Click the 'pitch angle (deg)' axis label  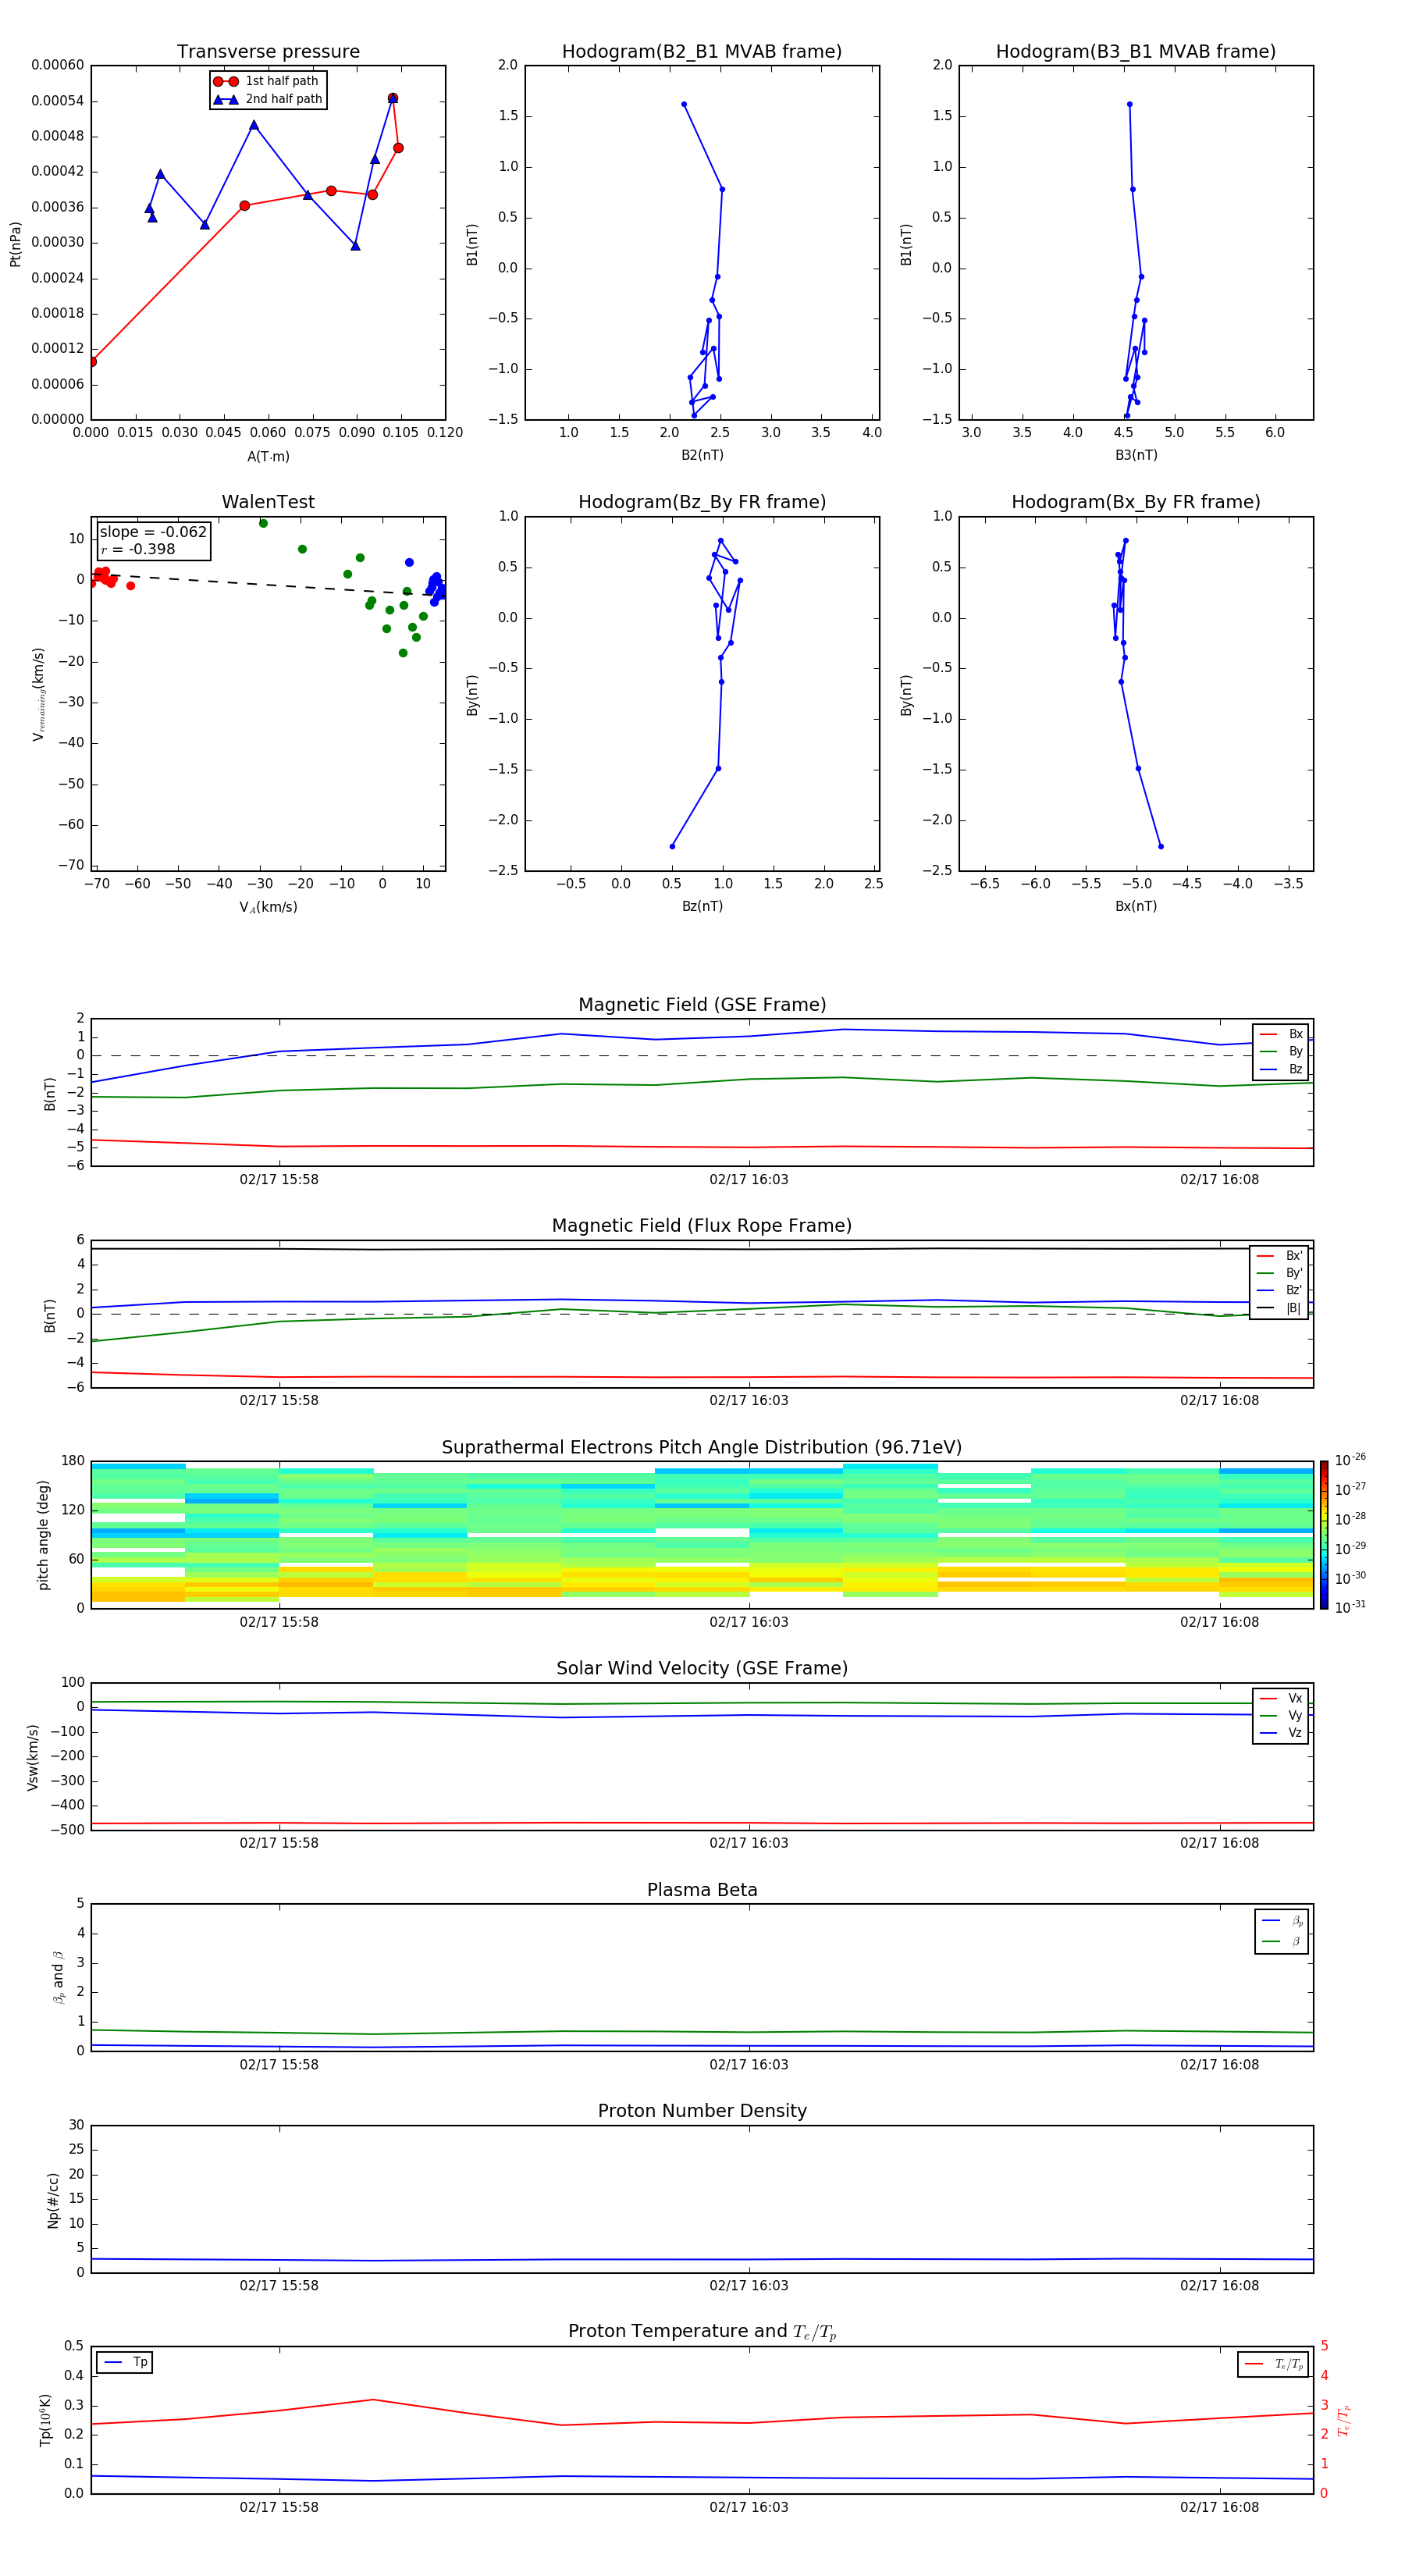point(43,1535)
